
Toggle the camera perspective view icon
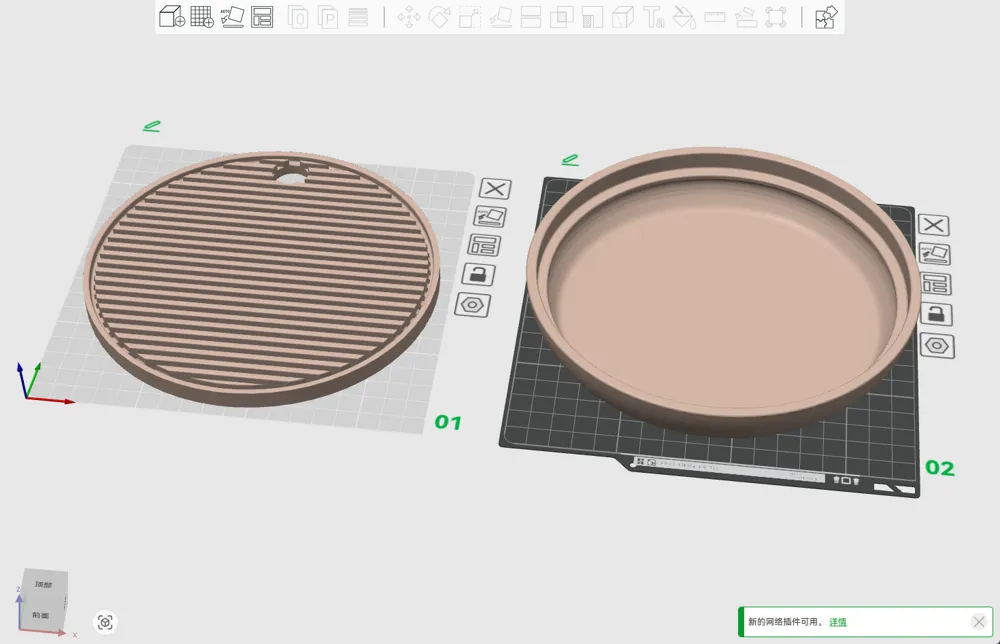(105, 622)
